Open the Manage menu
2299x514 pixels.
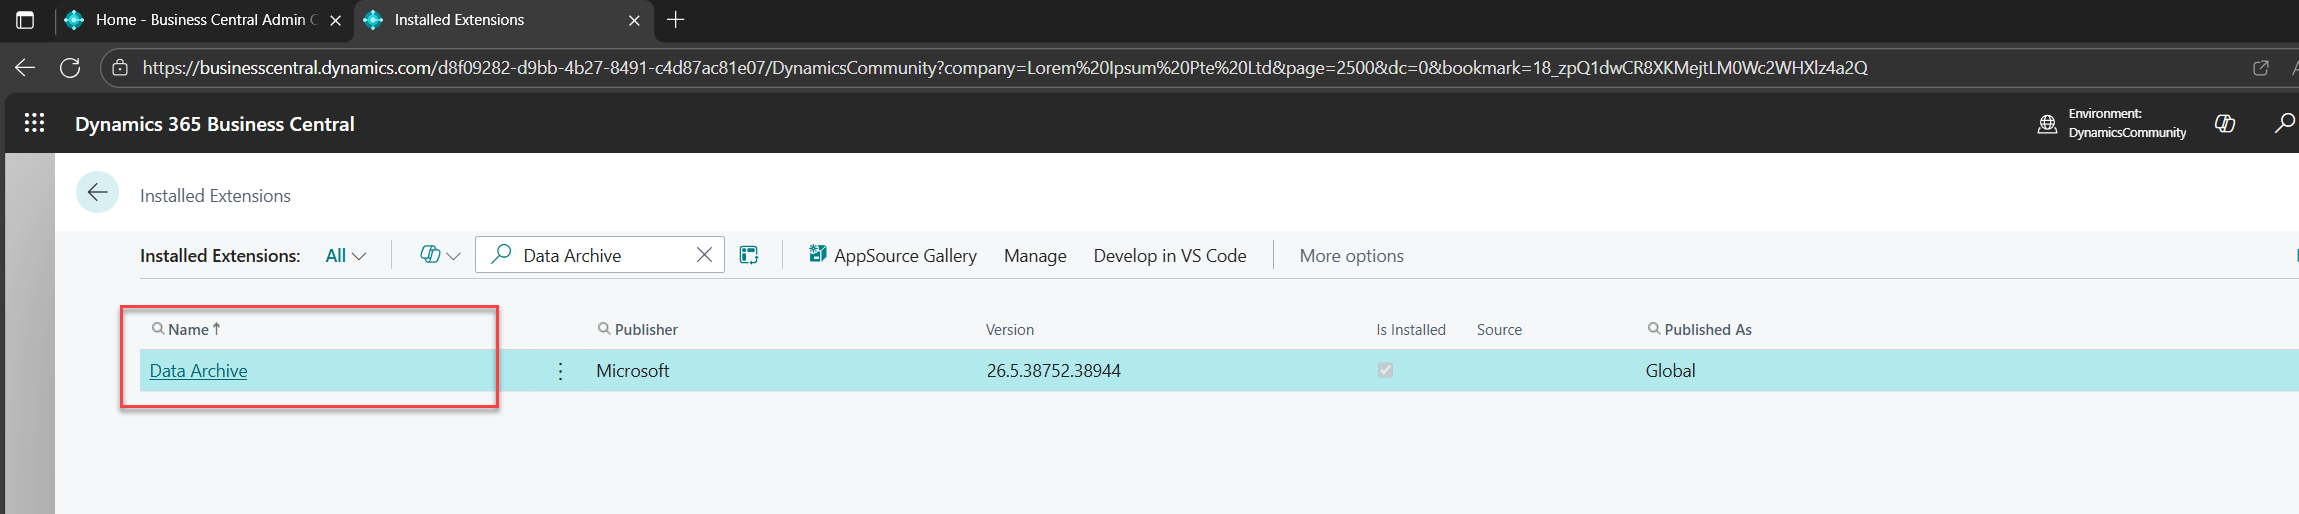click(x=1035, y=256)
